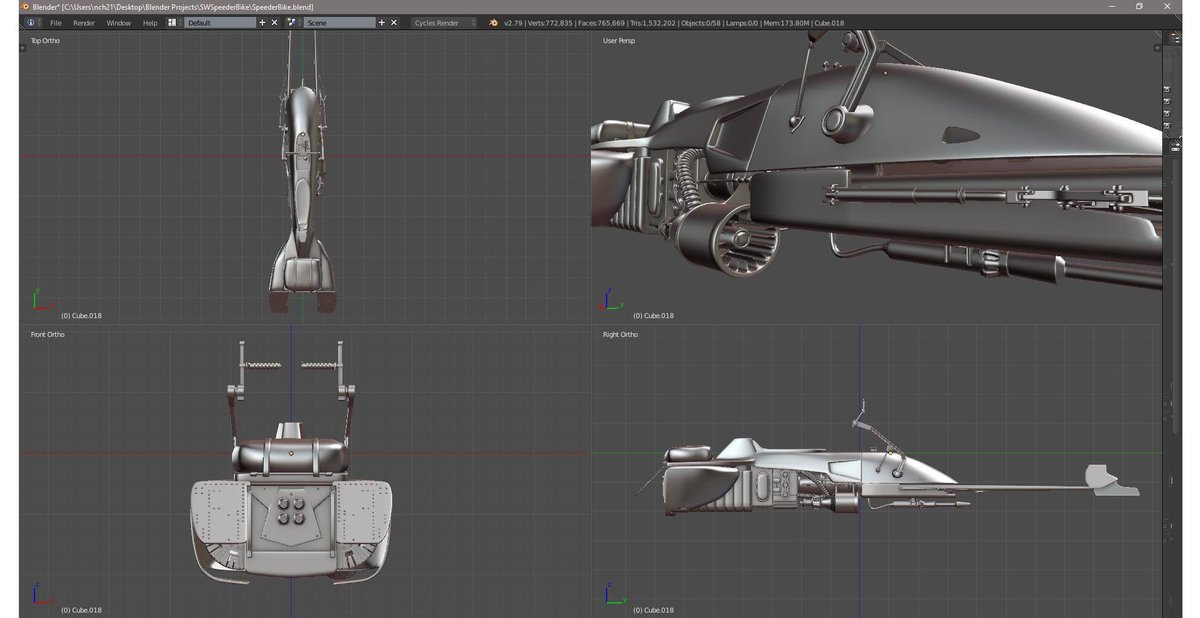Screen dimensions: 1200x618
Task: Add a new screen layout with plus
Action: [x=262, y=22]
